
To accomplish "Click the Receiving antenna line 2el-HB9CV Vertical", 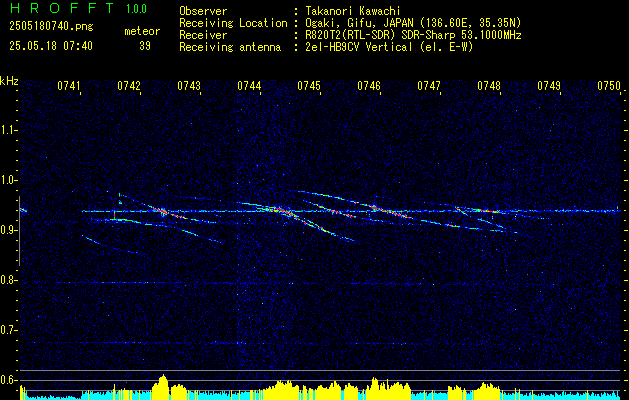I will pyautogui.click(x=389, y=47).
